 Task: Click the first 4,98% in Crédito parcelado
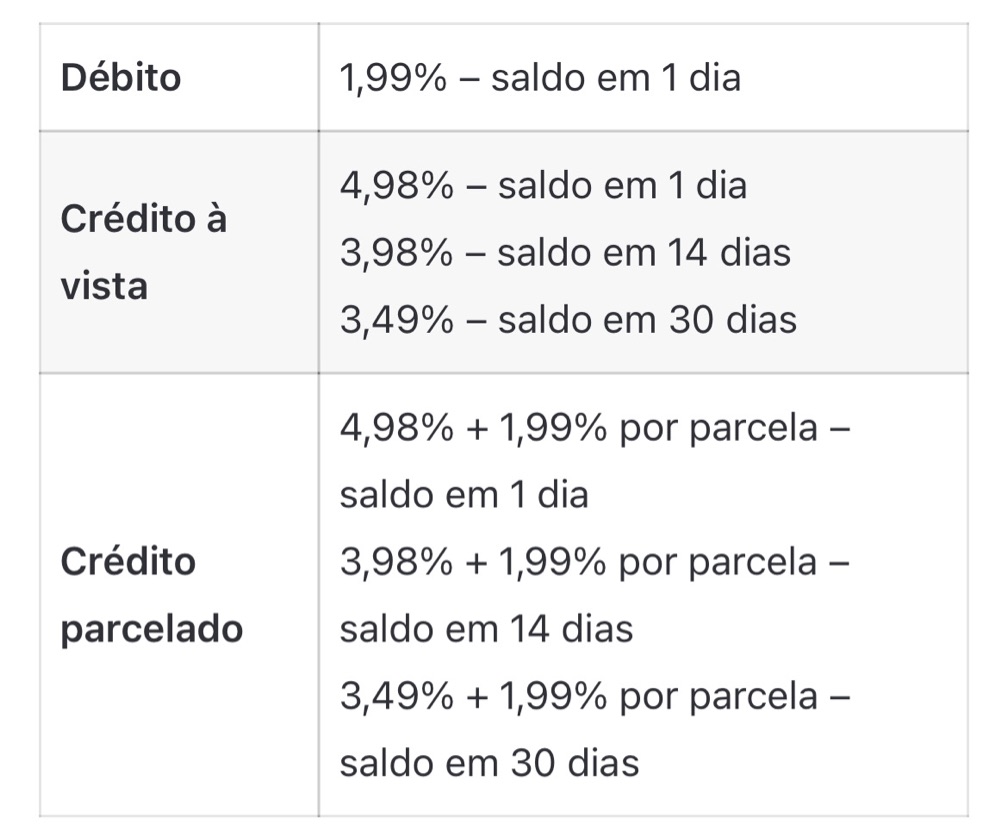[397, 428]
